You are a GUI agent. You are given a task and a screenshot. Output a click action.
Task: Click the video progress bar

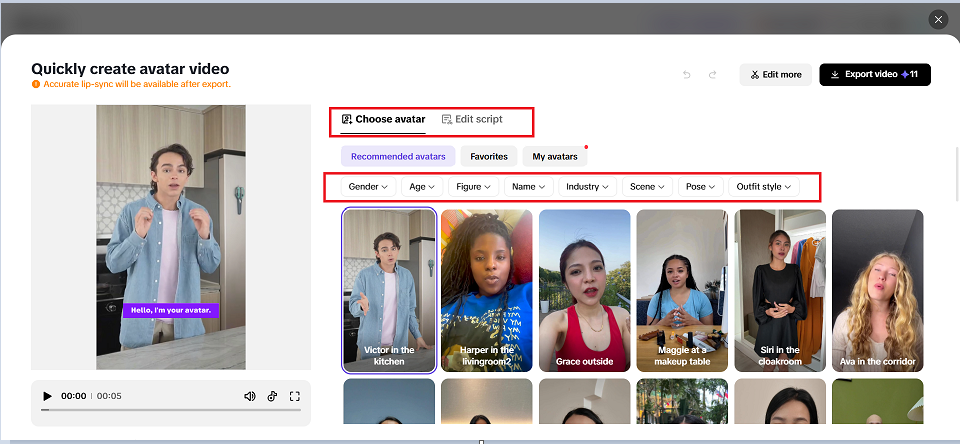pyautogui.click(x=170, y=410)
